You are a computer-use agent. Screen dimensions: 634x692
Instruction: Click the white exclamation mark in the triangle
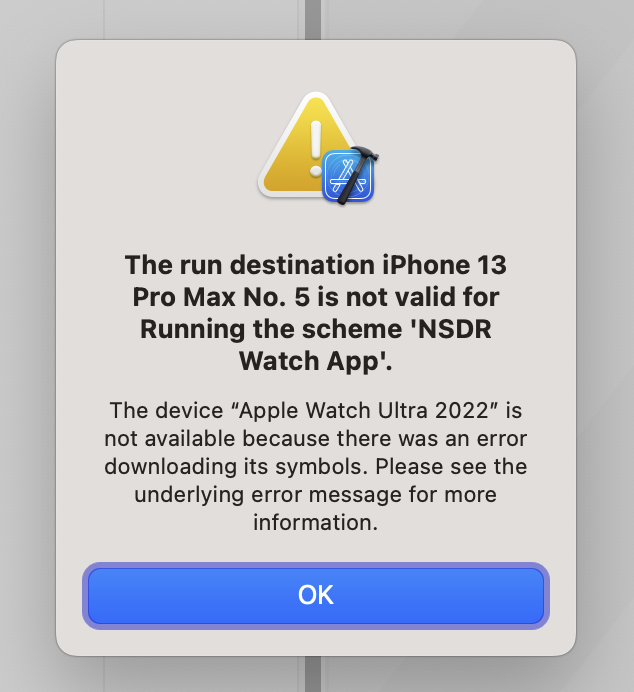pos(315,149)
